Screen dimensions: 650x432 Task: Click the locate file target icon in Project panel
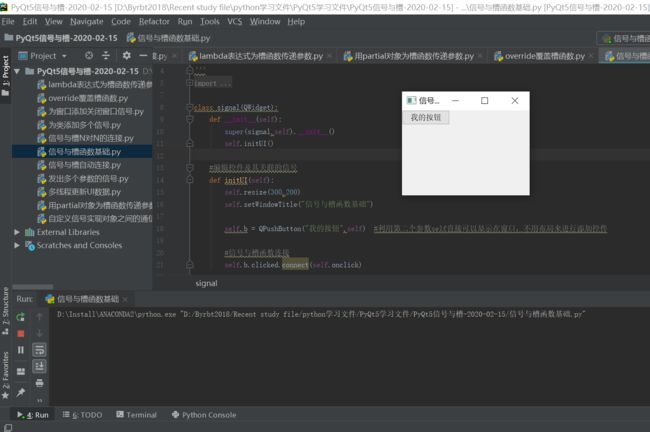point(89,56)
